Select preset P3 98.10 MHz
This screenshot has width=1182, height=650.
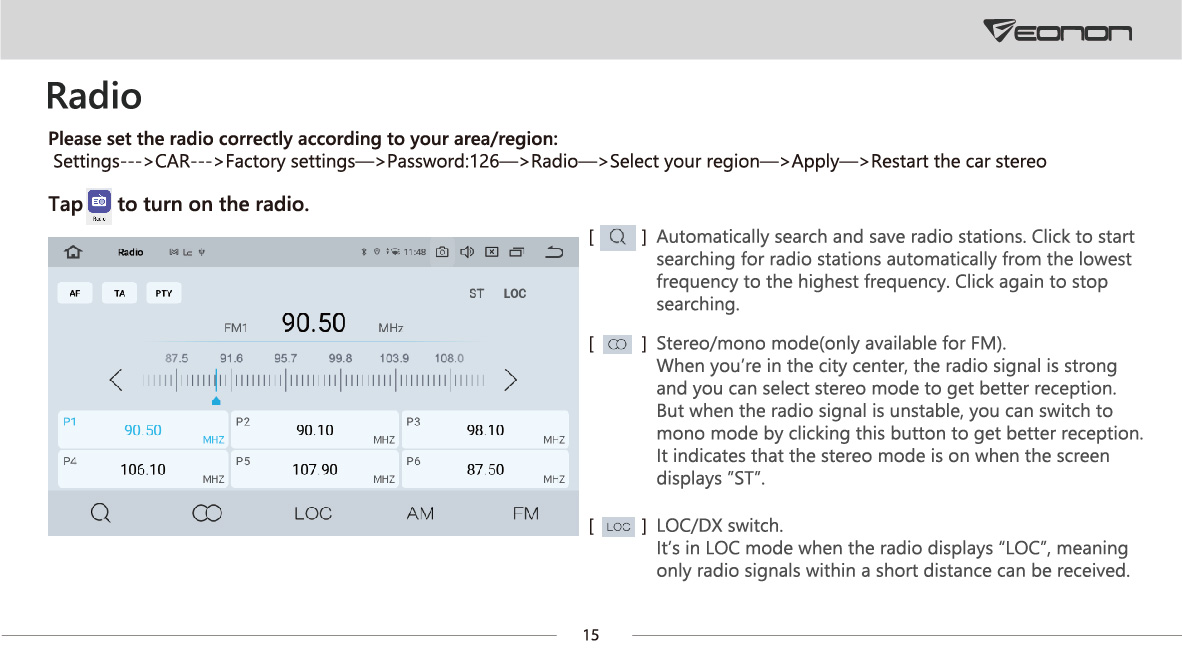pos(485,429)
